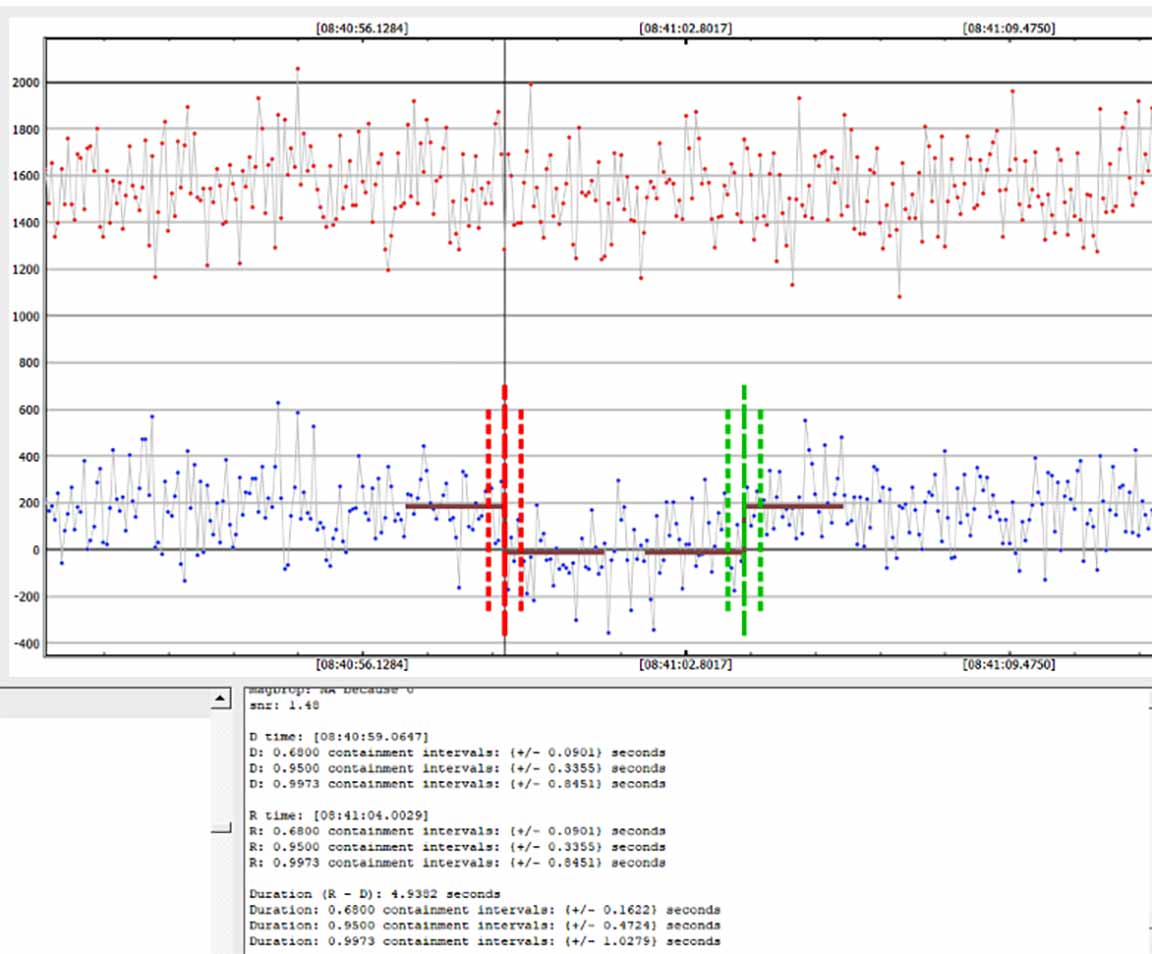Click 'Duration: 0.9500 containment intervals' line

point(485,925)
